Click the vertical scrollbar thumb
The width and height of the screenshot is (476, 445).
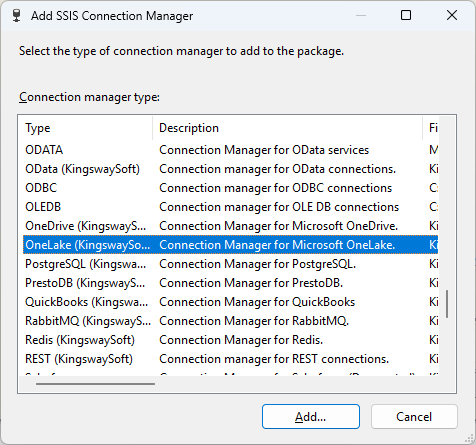pos(447,304)
